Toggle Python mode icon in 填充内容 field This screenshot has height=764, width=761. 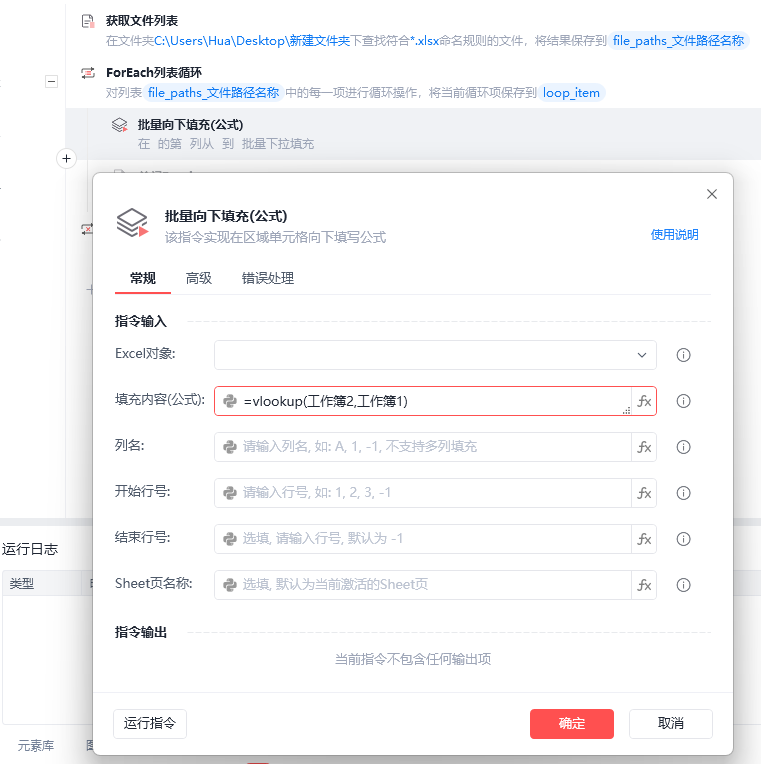point(230,401)
